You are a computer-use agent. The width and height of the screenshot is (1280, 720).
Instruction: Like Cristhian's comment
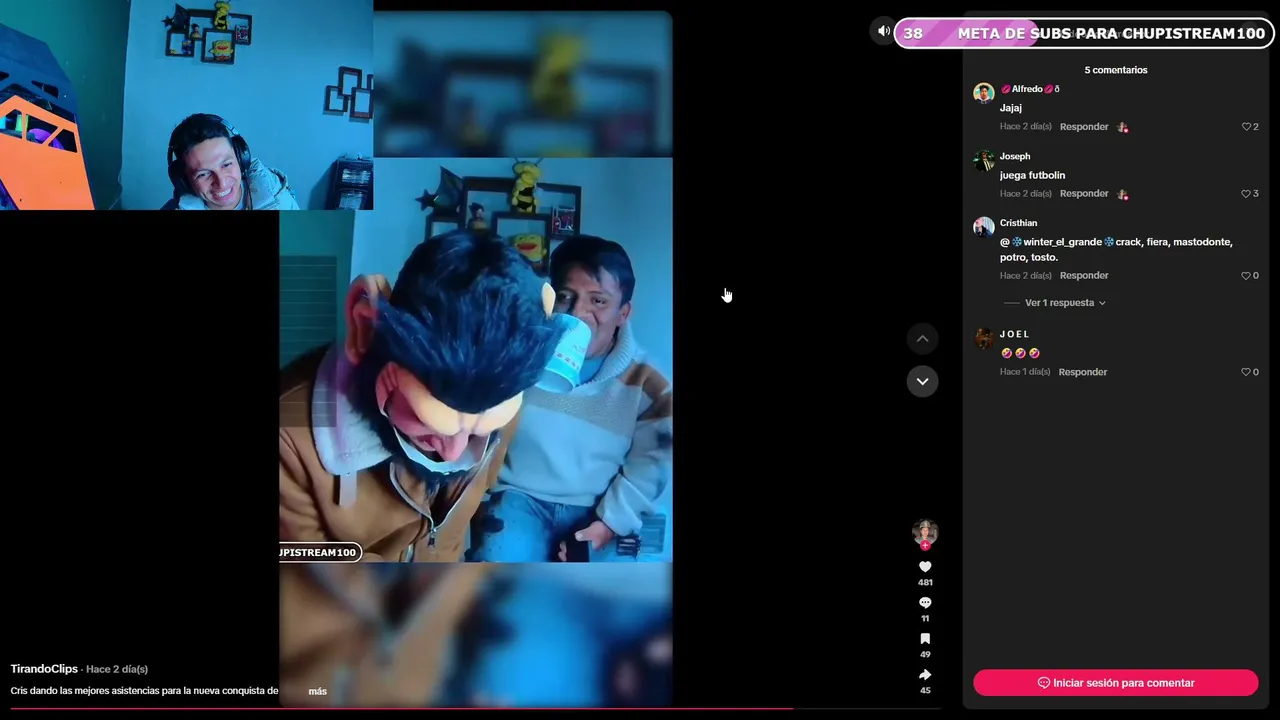[x=1246, y=276]
